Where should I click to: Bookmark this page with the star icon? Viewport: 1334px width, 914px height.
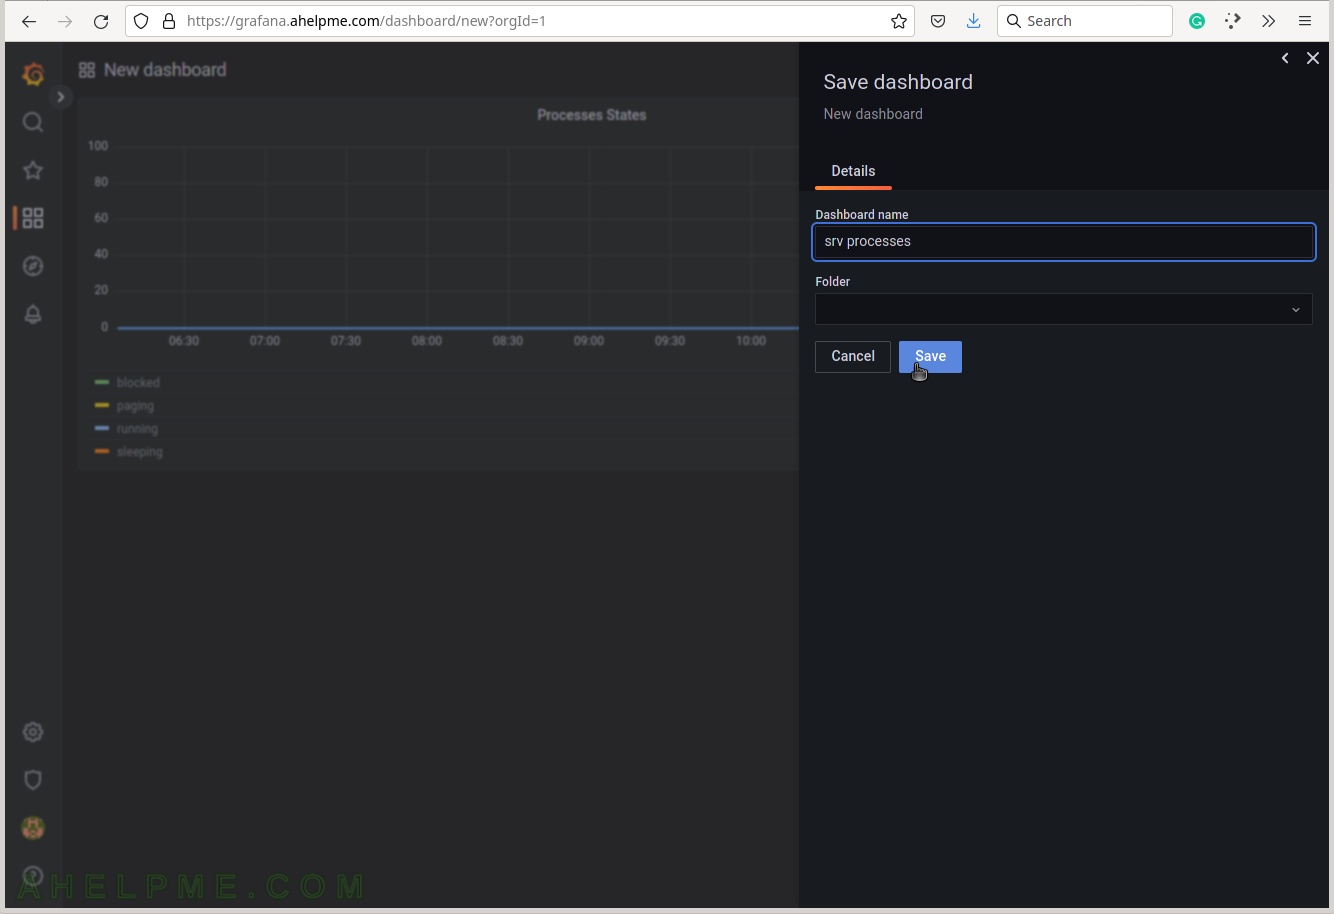pyautogui.click(x=899, y=21)
